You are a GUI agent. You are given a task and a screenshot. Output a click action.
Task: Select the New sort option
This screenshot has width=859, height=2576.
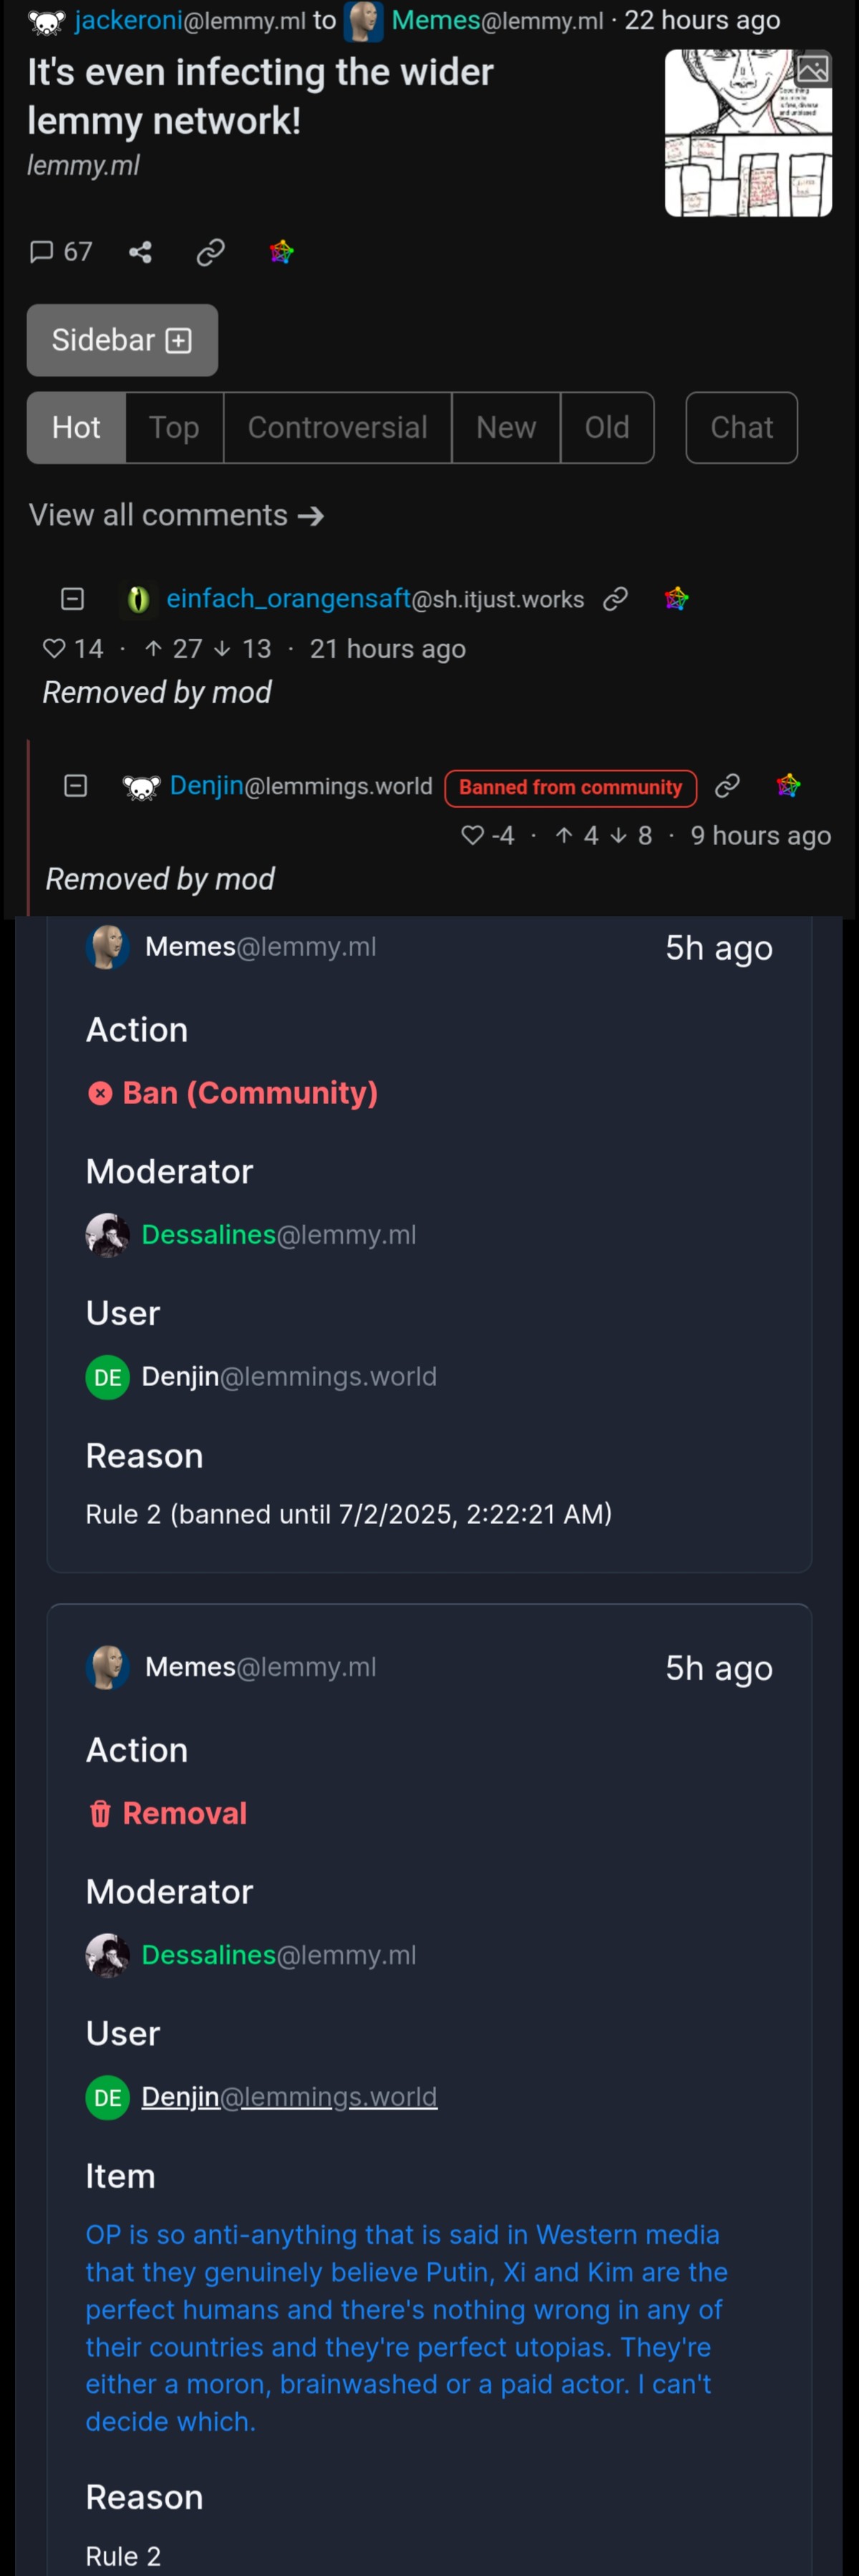pos(506,428)
